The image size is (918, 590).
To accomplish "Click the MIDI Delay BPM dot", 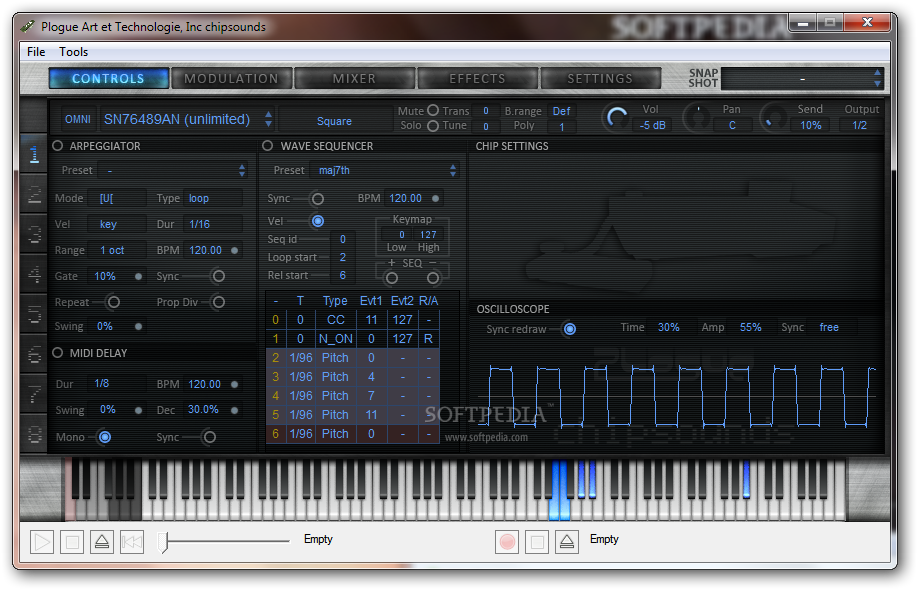I will coord(235,385).
